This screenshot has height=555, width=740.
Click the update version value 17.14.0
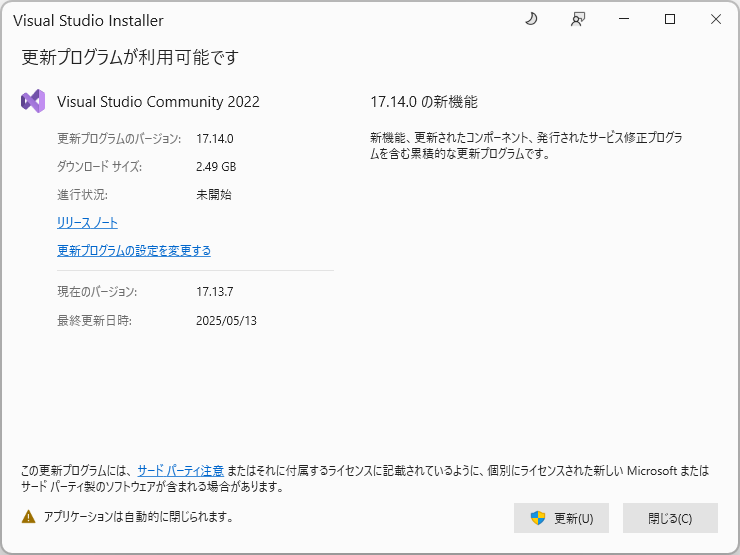(x=215, y=139)
